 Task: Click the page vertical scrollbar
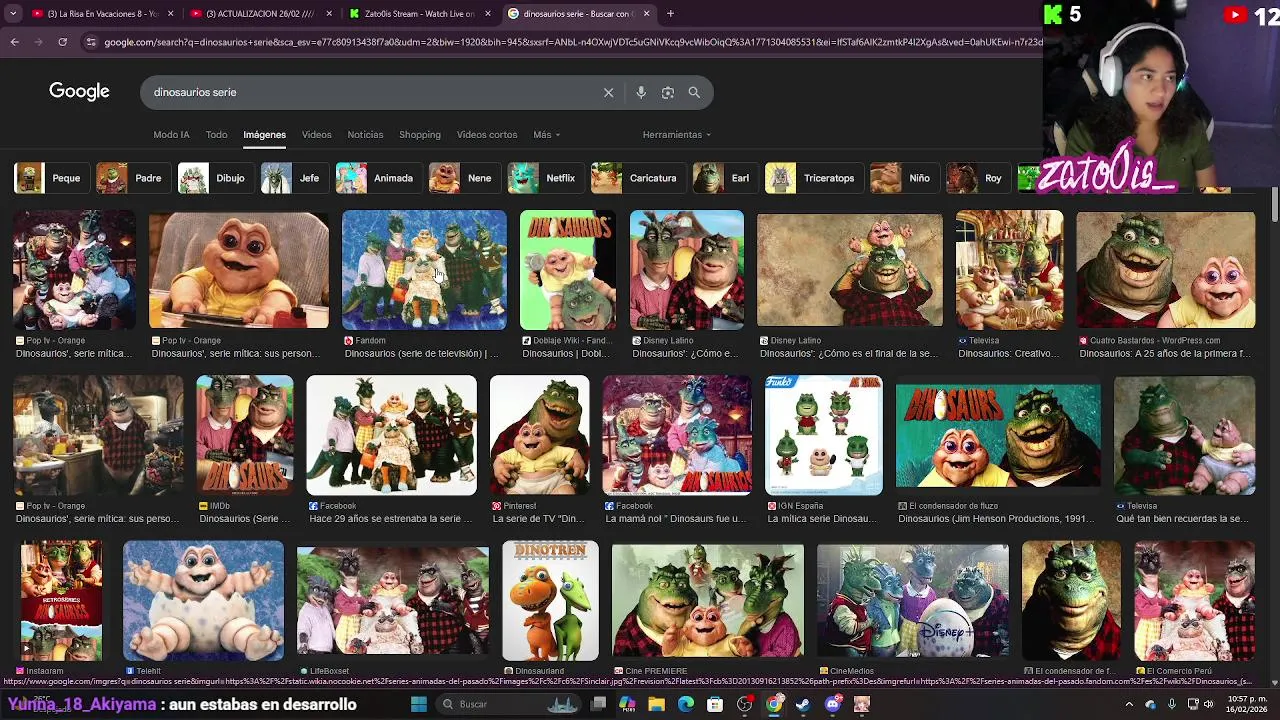tap(1275, 205)
